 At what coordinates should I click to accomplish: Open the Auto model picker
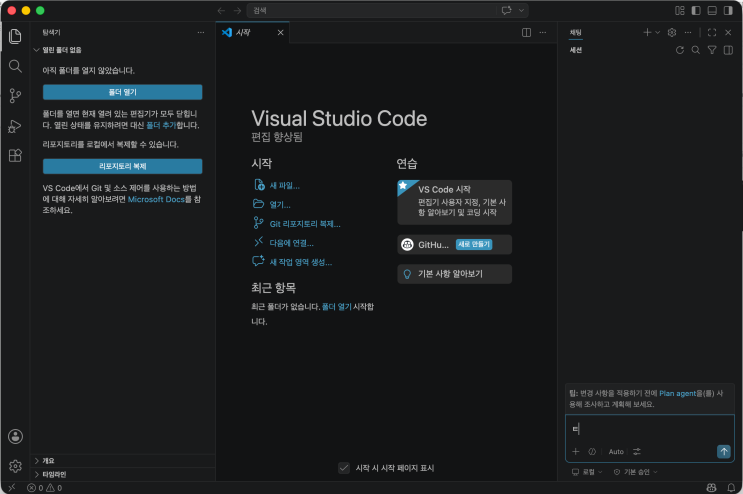point(616,451)
